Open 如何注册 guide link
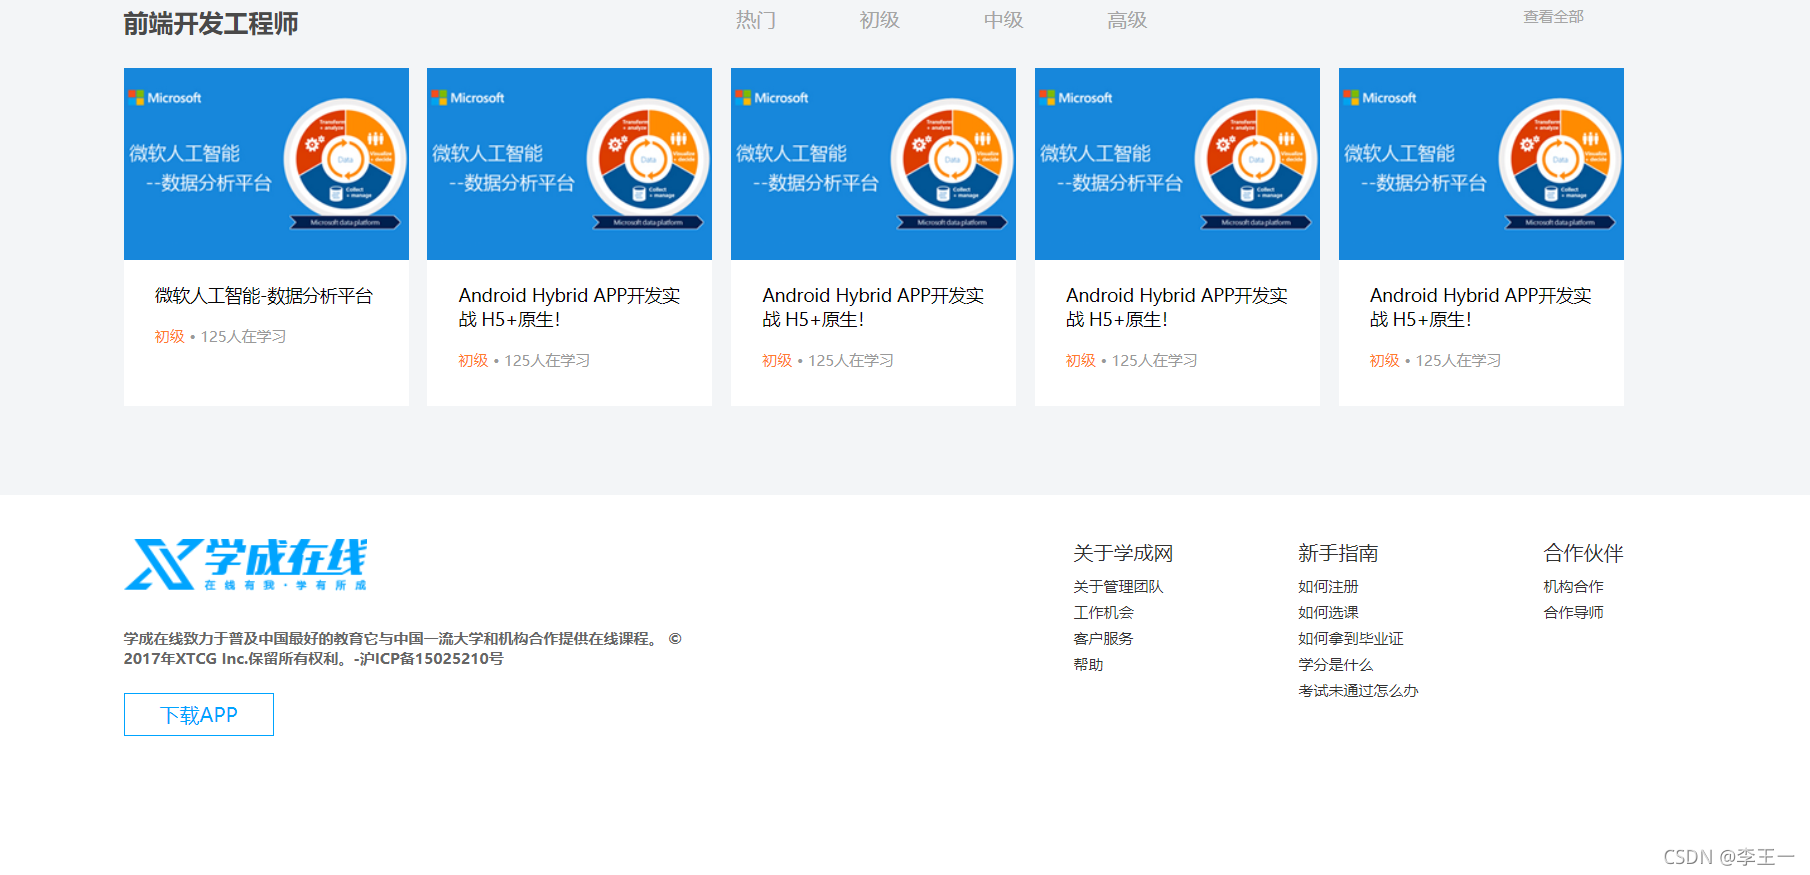Image resolution: width=1810 pixels, height=875 pixels. tap(1328, 587)
